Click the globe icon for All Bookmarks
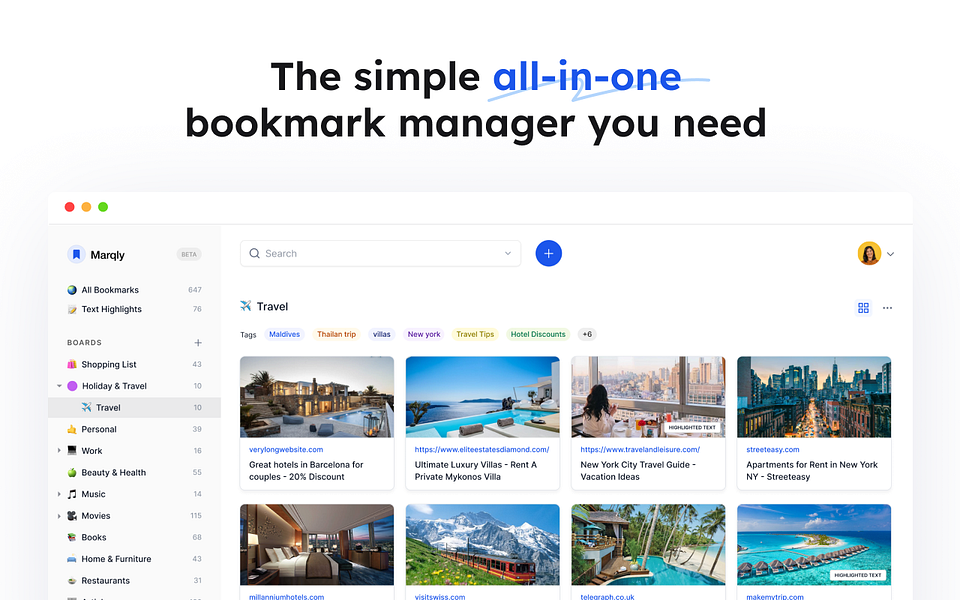Image resolution: width=960 pixels, height=600 pixels. 72,290
